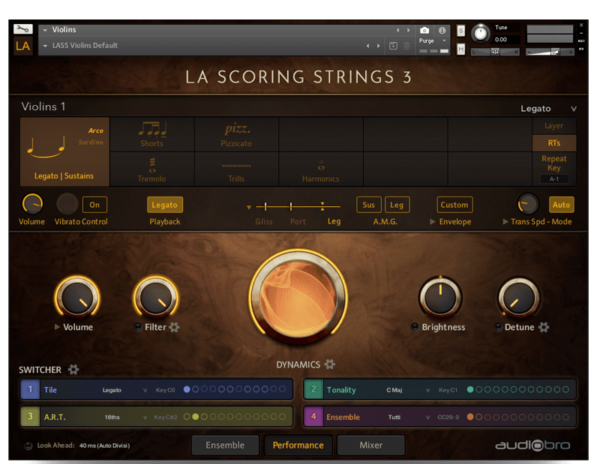Switch to the Performance tab
The width and height of the screenshot is (606, 464).
pyautogui.click(x=298, y=445)
